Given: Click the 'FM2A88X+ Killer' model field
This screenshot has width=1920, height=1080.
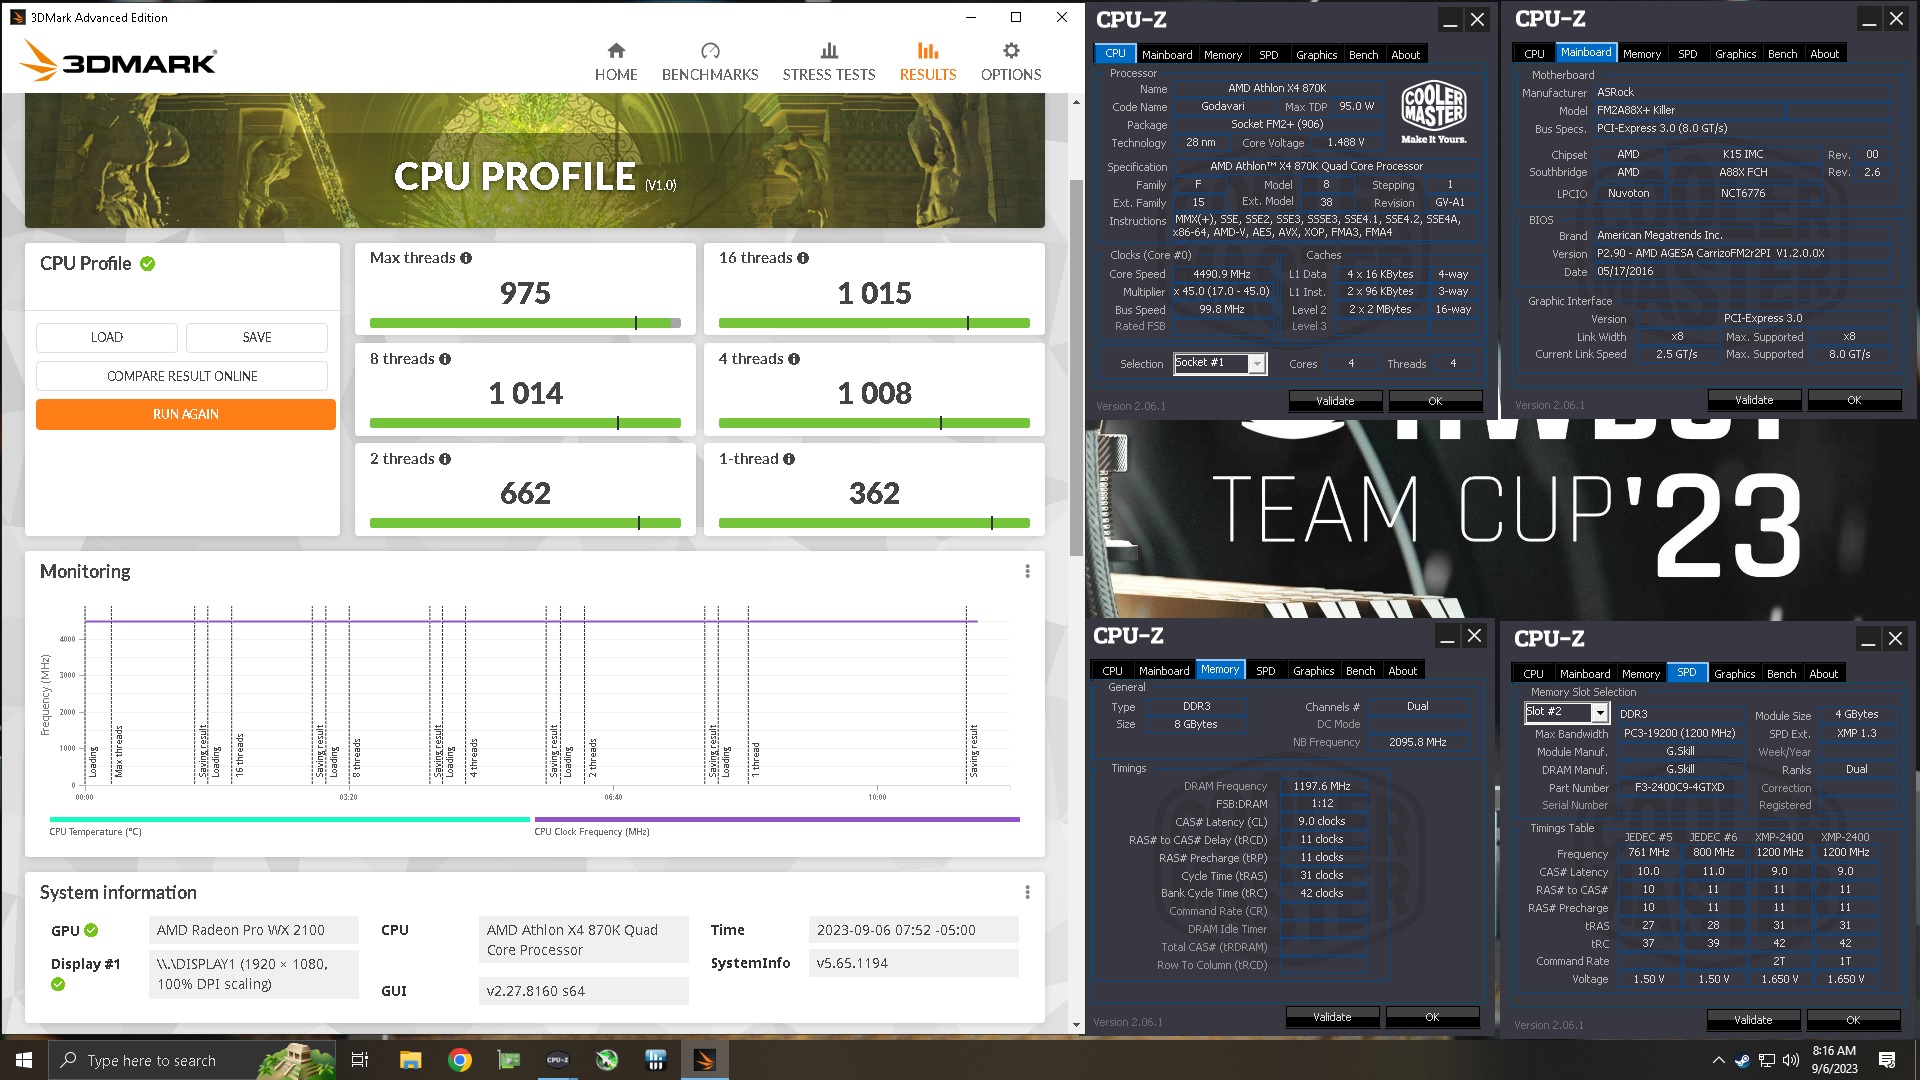Looking at the screenshot, I should coord(1636,110).
